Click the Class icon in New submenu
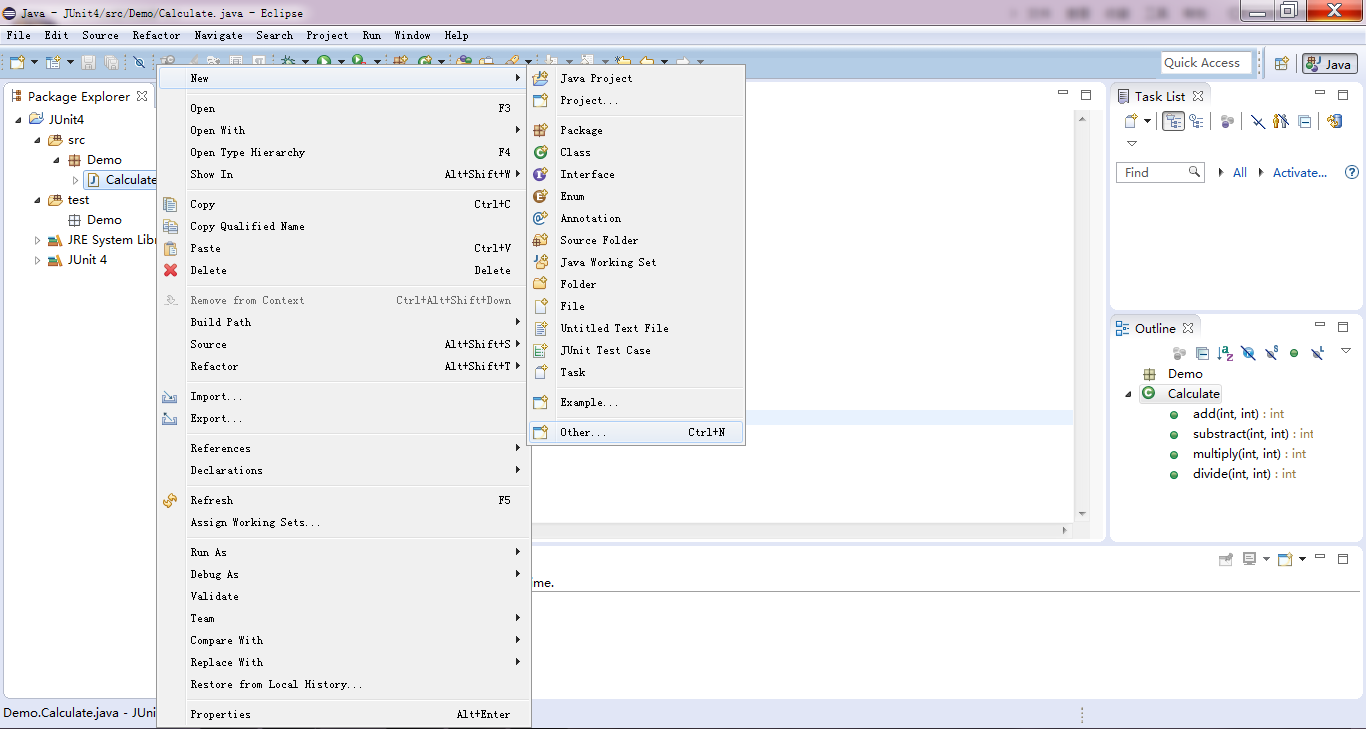The height and width of the screenshot is (729, 1366). pyautogui.click(x=540, y=152)
